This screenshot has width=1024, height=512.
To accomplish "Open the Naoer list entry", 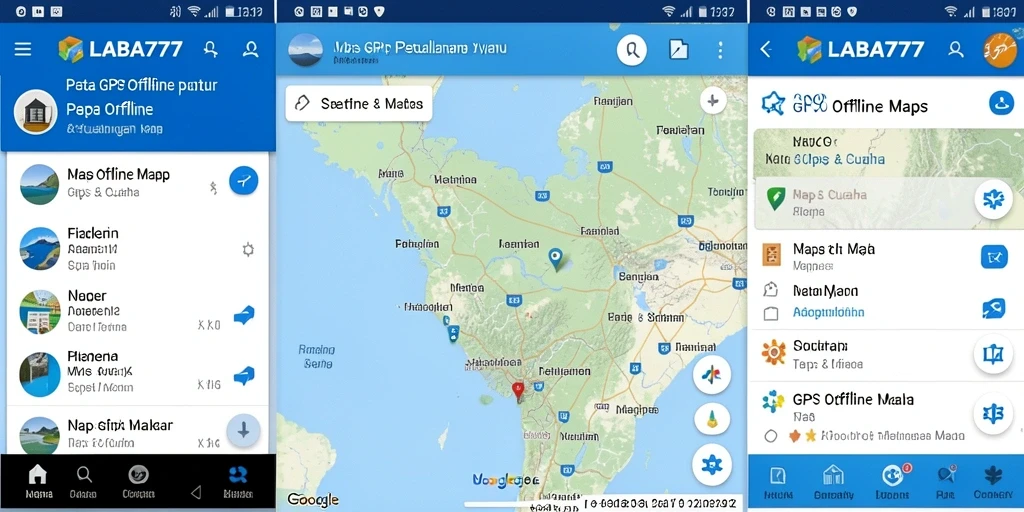I will pos(138,313).
